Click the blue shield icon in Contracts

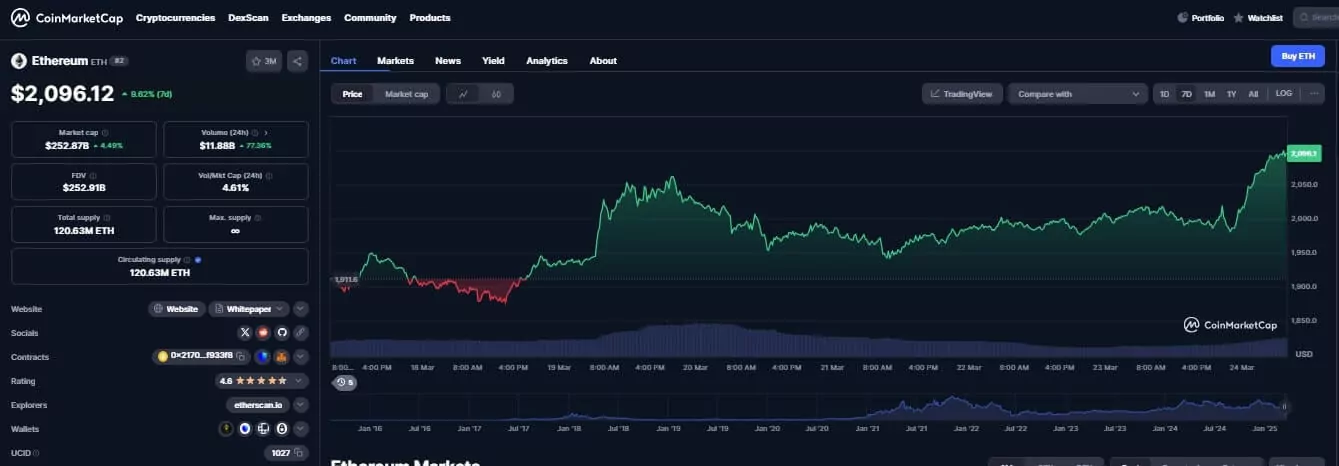[x=263, y=356]
